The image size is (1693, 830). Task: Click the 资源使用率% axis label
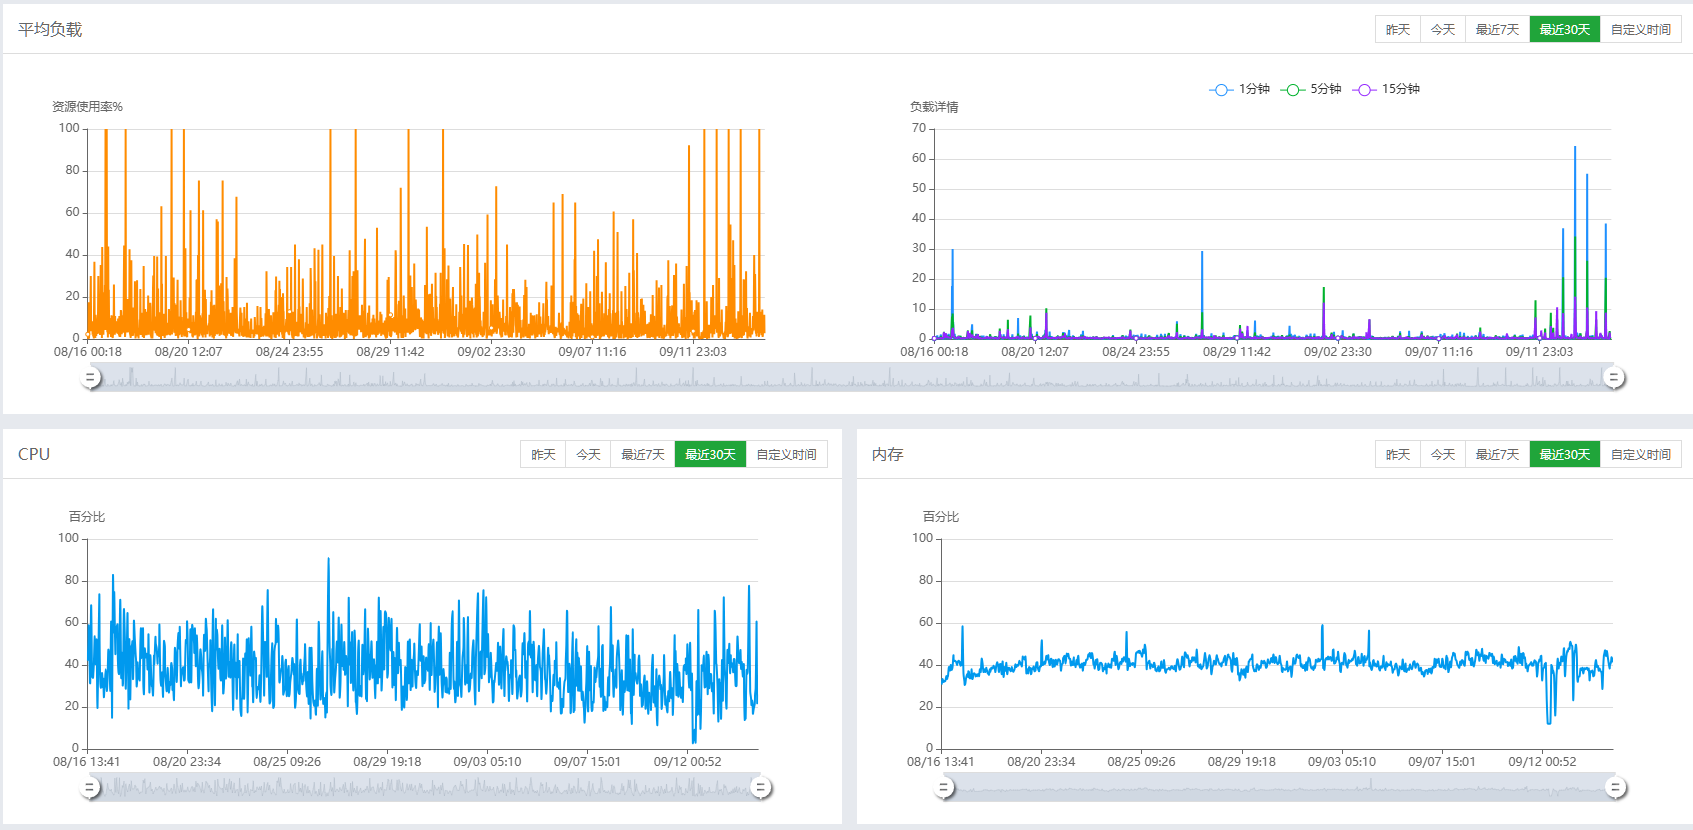coord(87,107)
